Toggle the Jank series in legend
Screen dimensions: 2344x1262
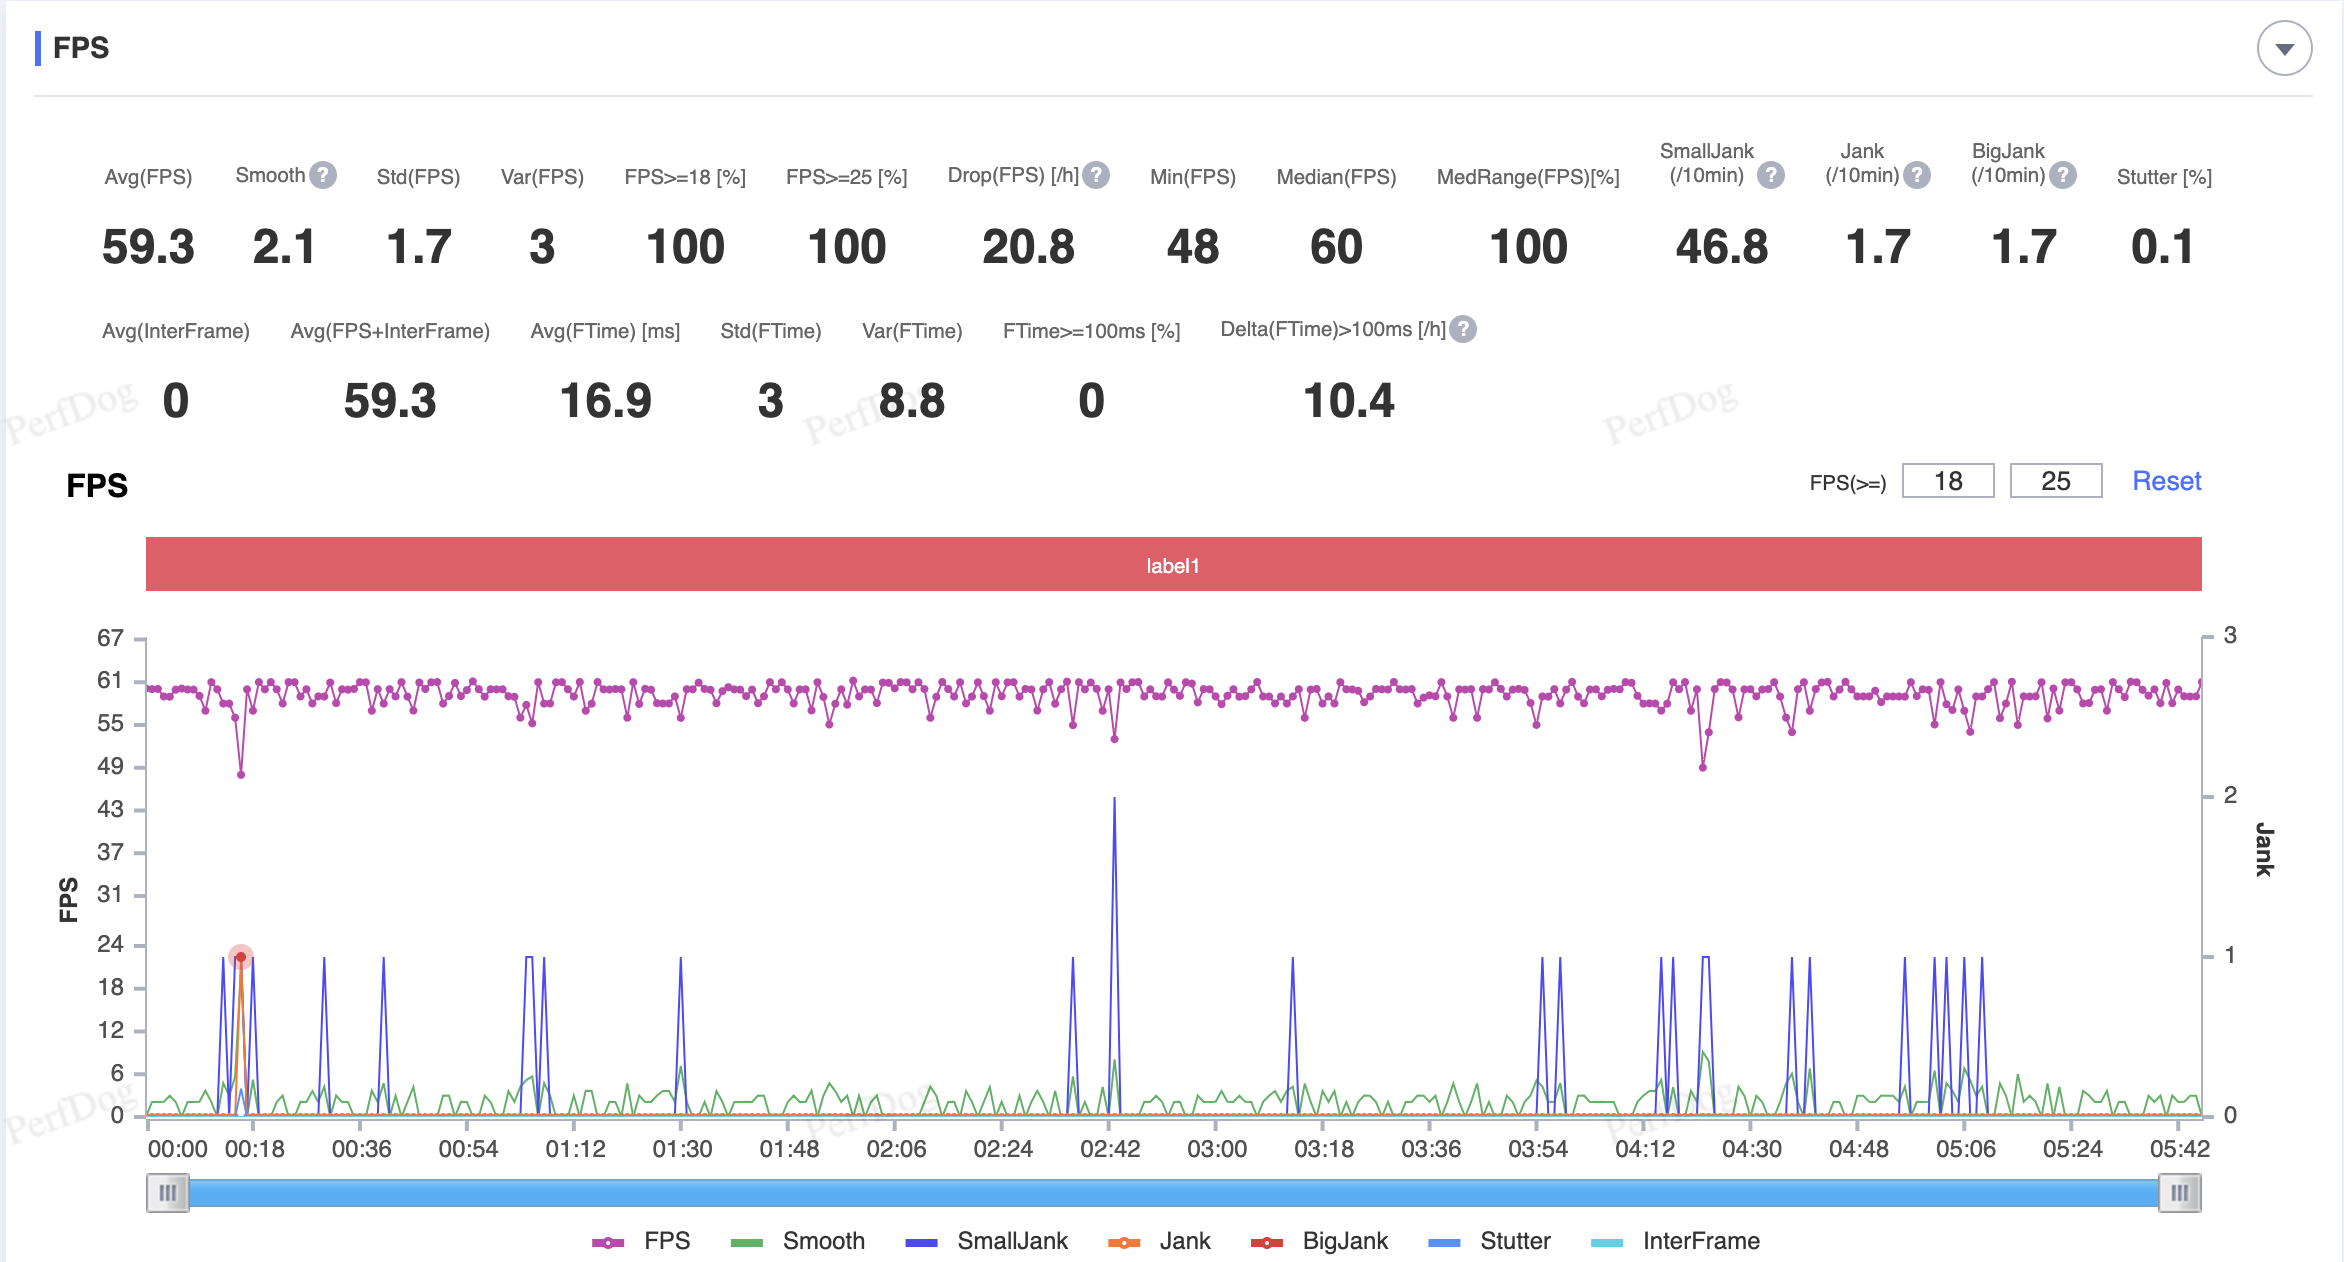point(1158,1241)
